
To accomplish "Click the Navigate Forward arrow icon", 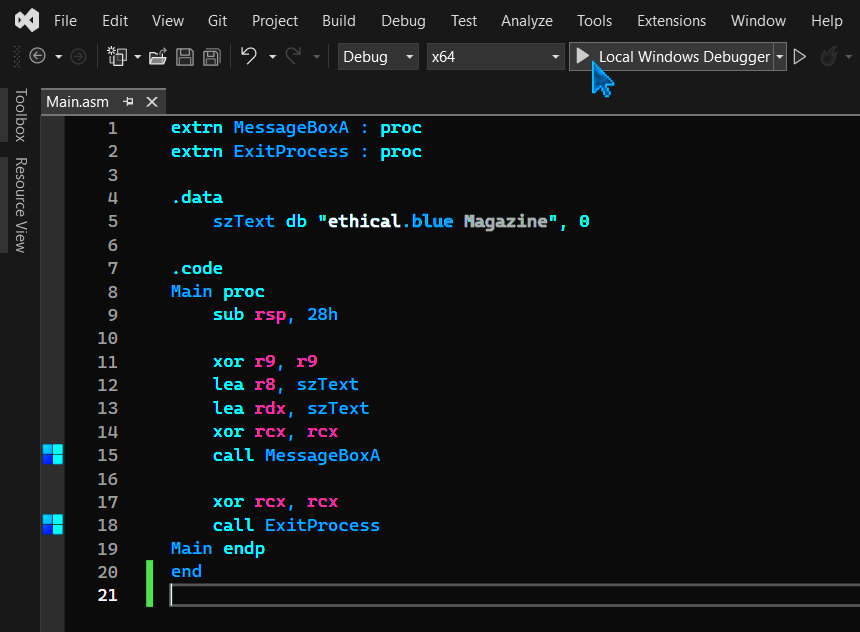I will pos(78,56).
